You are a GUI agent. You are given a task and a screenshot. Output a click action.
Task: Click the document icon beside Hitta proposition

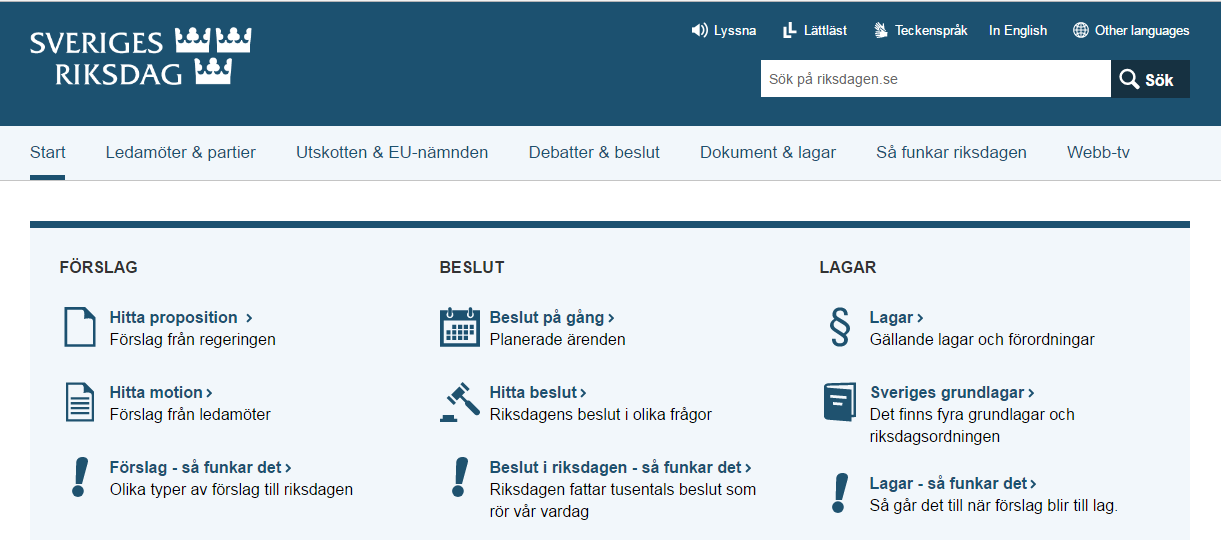point(79,327)
